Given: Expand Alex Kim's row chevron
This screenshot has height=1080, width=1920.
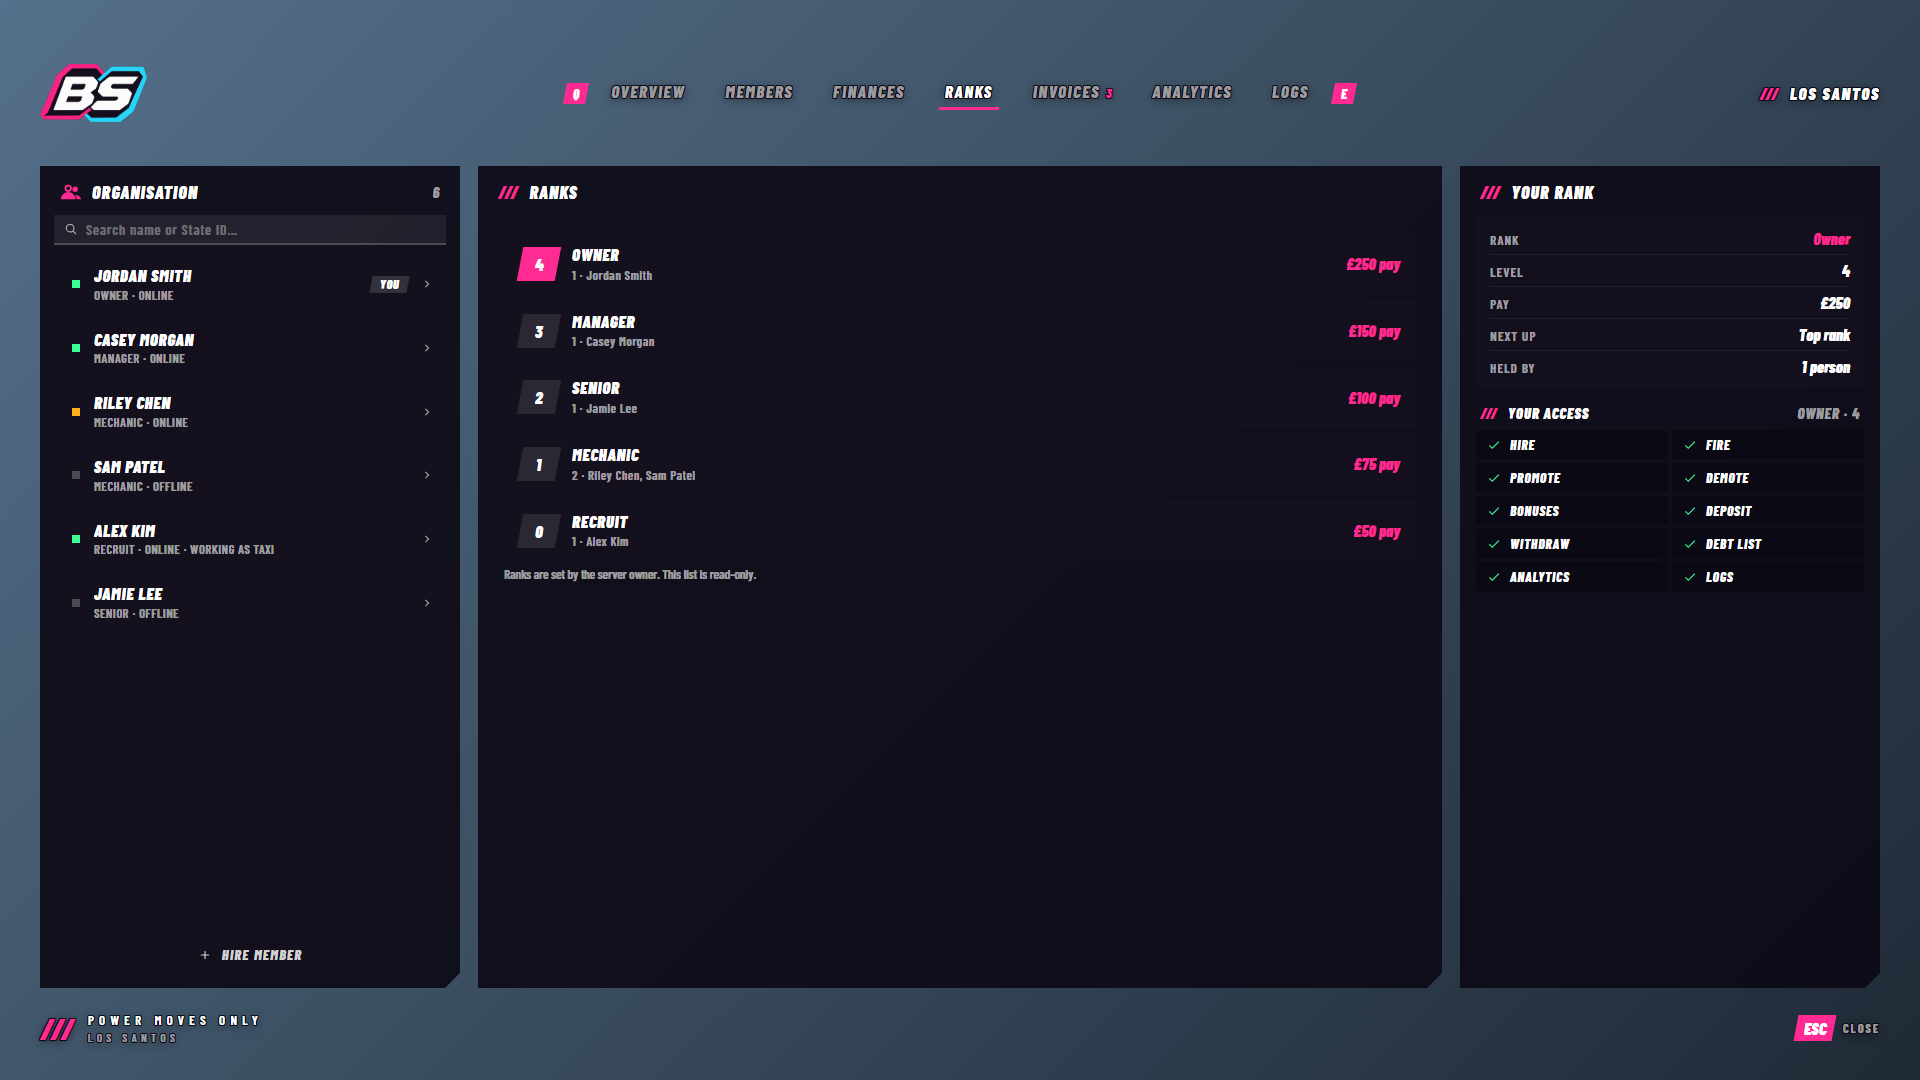Looking at the screenshot, I should point(427,539).
